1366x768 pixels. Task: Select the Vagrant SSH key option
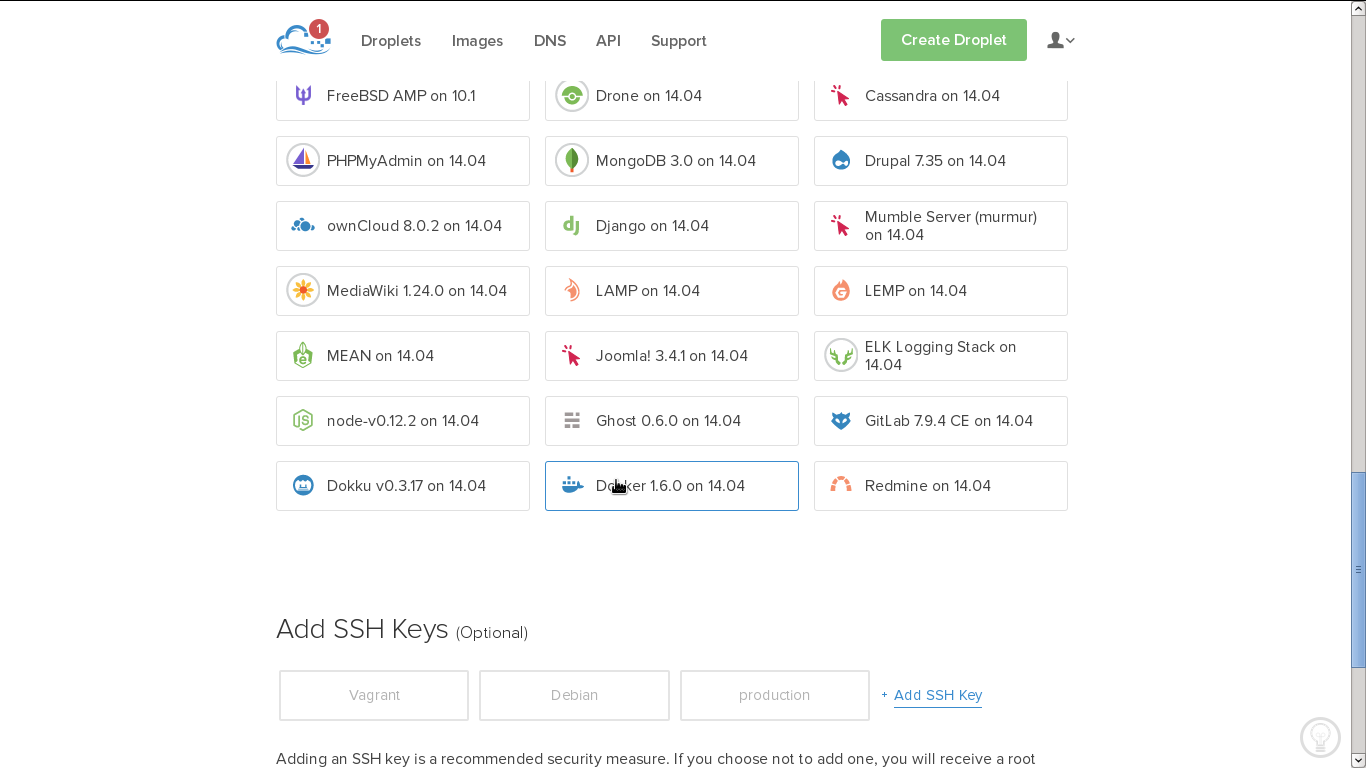click(374, 695)
